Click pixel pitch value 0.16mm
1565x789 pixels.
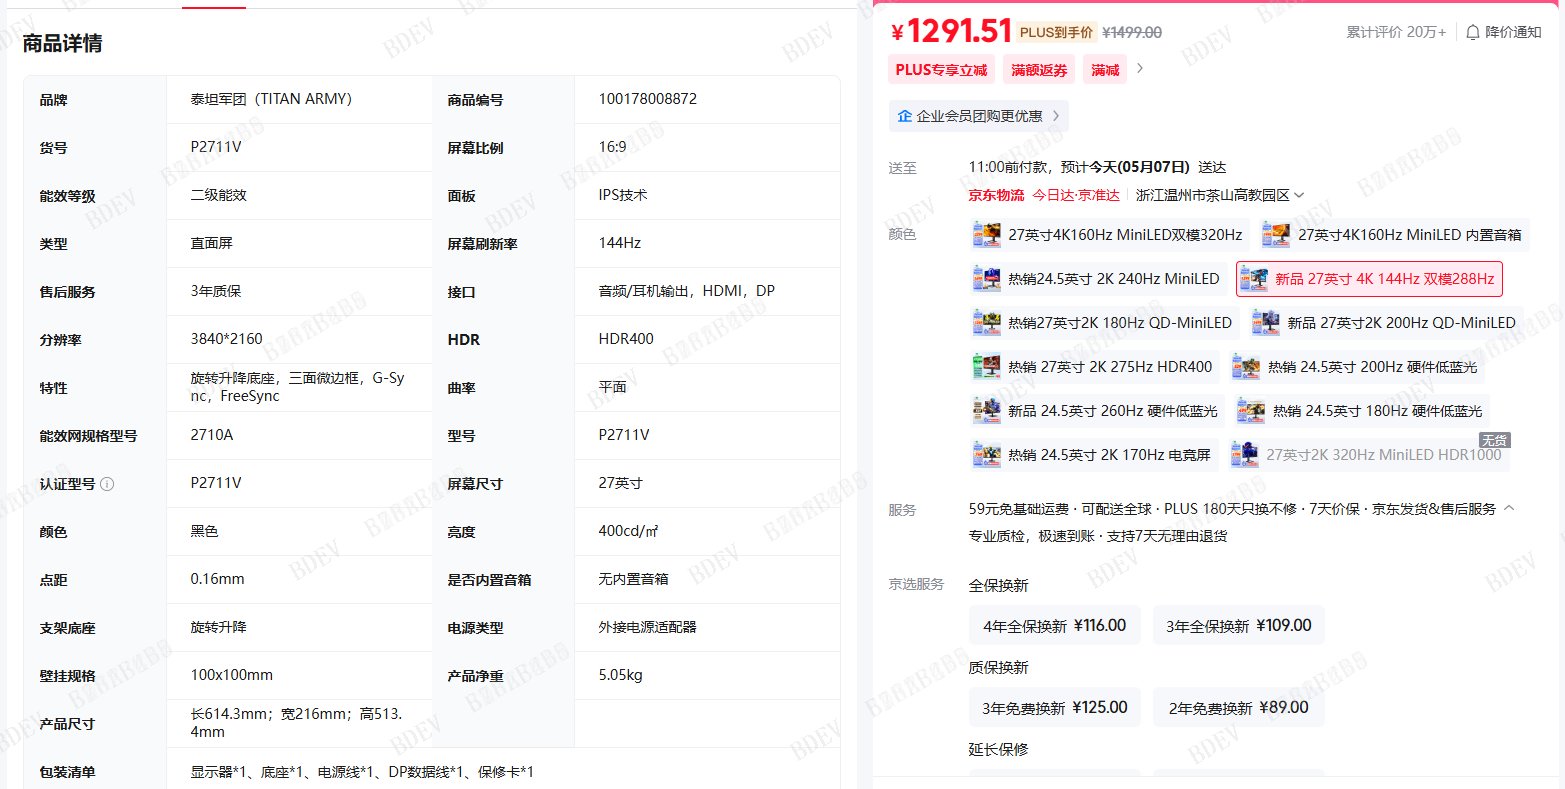(x=218, y=579)
